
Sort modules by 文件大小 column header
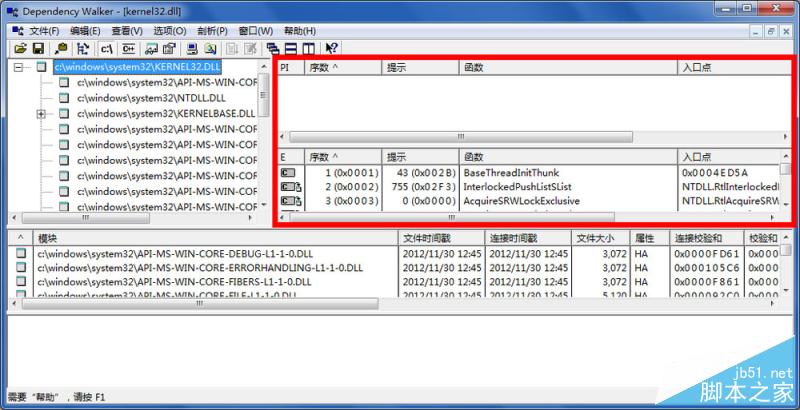[x=601, y=238]
